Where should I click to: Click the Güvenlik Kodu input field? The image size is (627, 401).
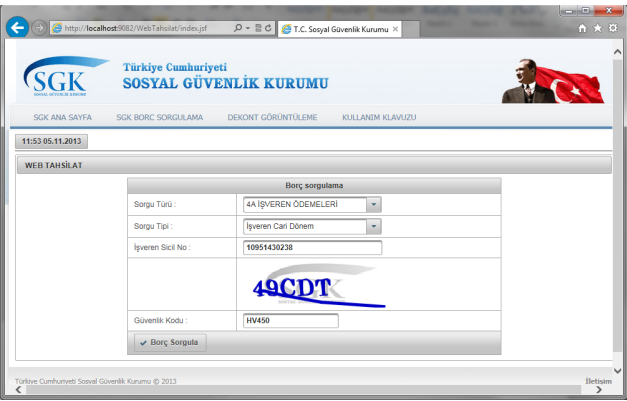291,321
